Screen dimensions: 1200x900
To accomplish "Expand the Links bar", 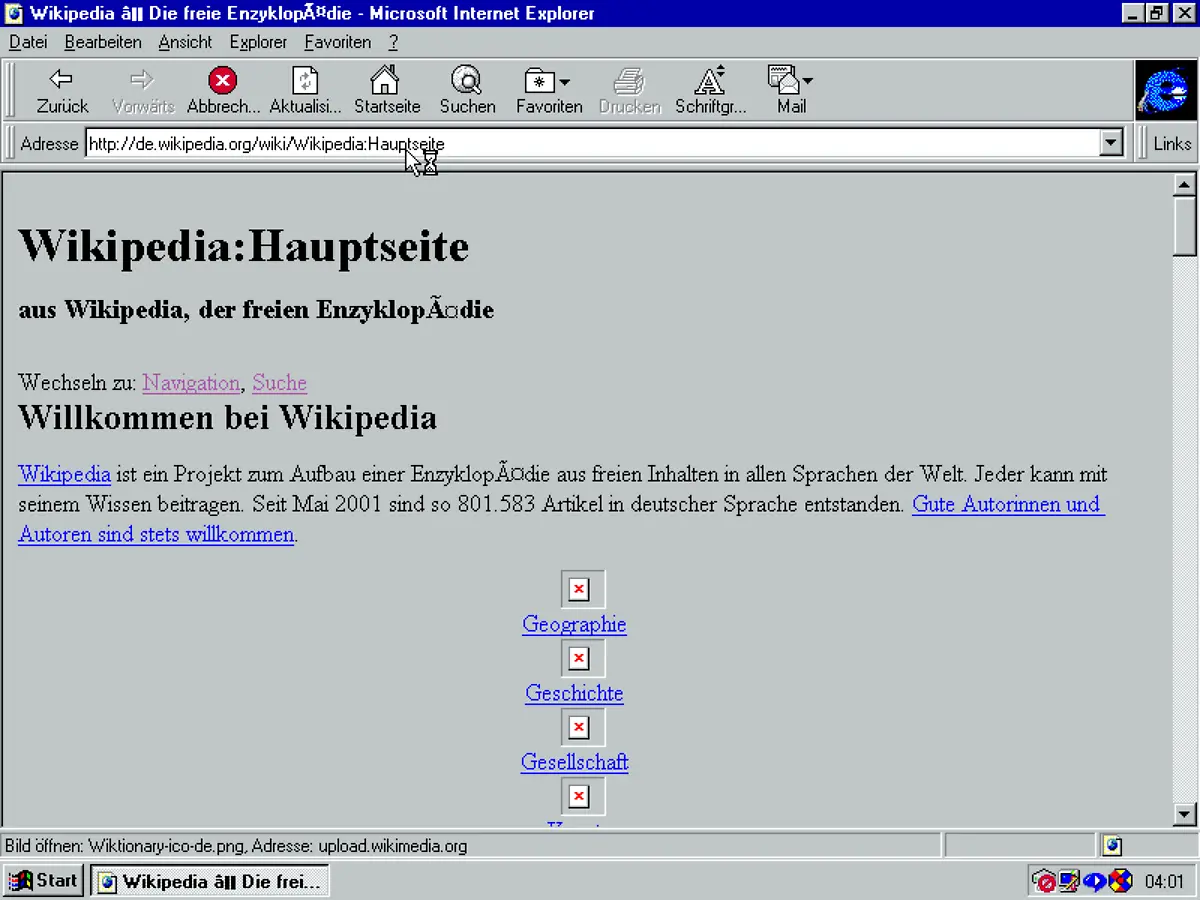I will point(1170,143).
